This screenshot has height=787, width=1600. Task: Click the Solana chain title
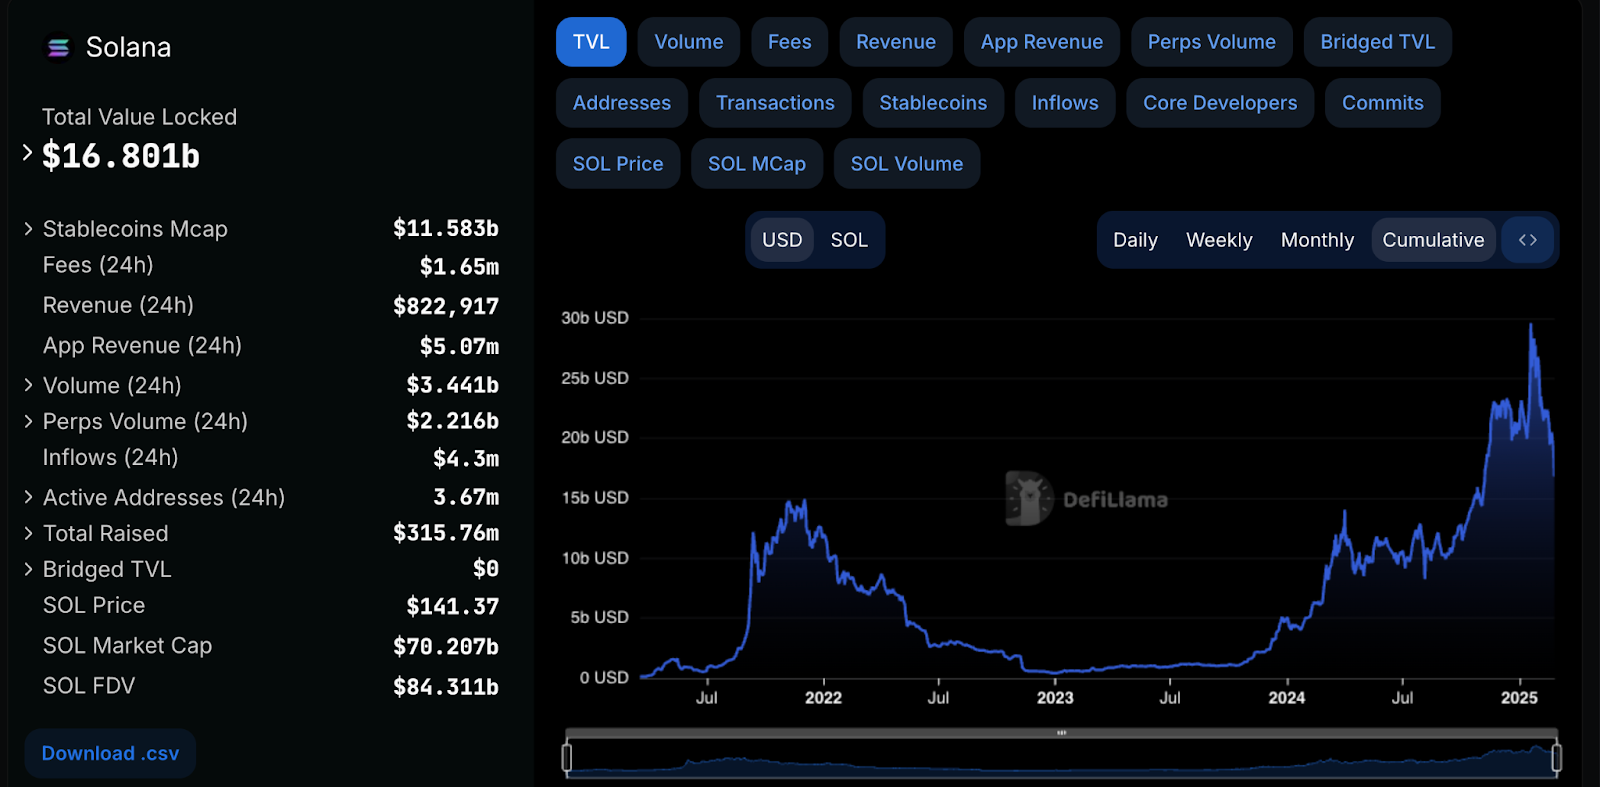pos(128,47)
